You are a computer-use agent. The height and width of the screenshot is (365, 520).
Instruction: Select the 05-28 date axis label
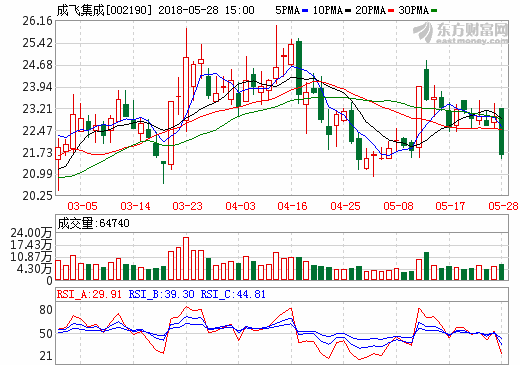click(503, 206)
